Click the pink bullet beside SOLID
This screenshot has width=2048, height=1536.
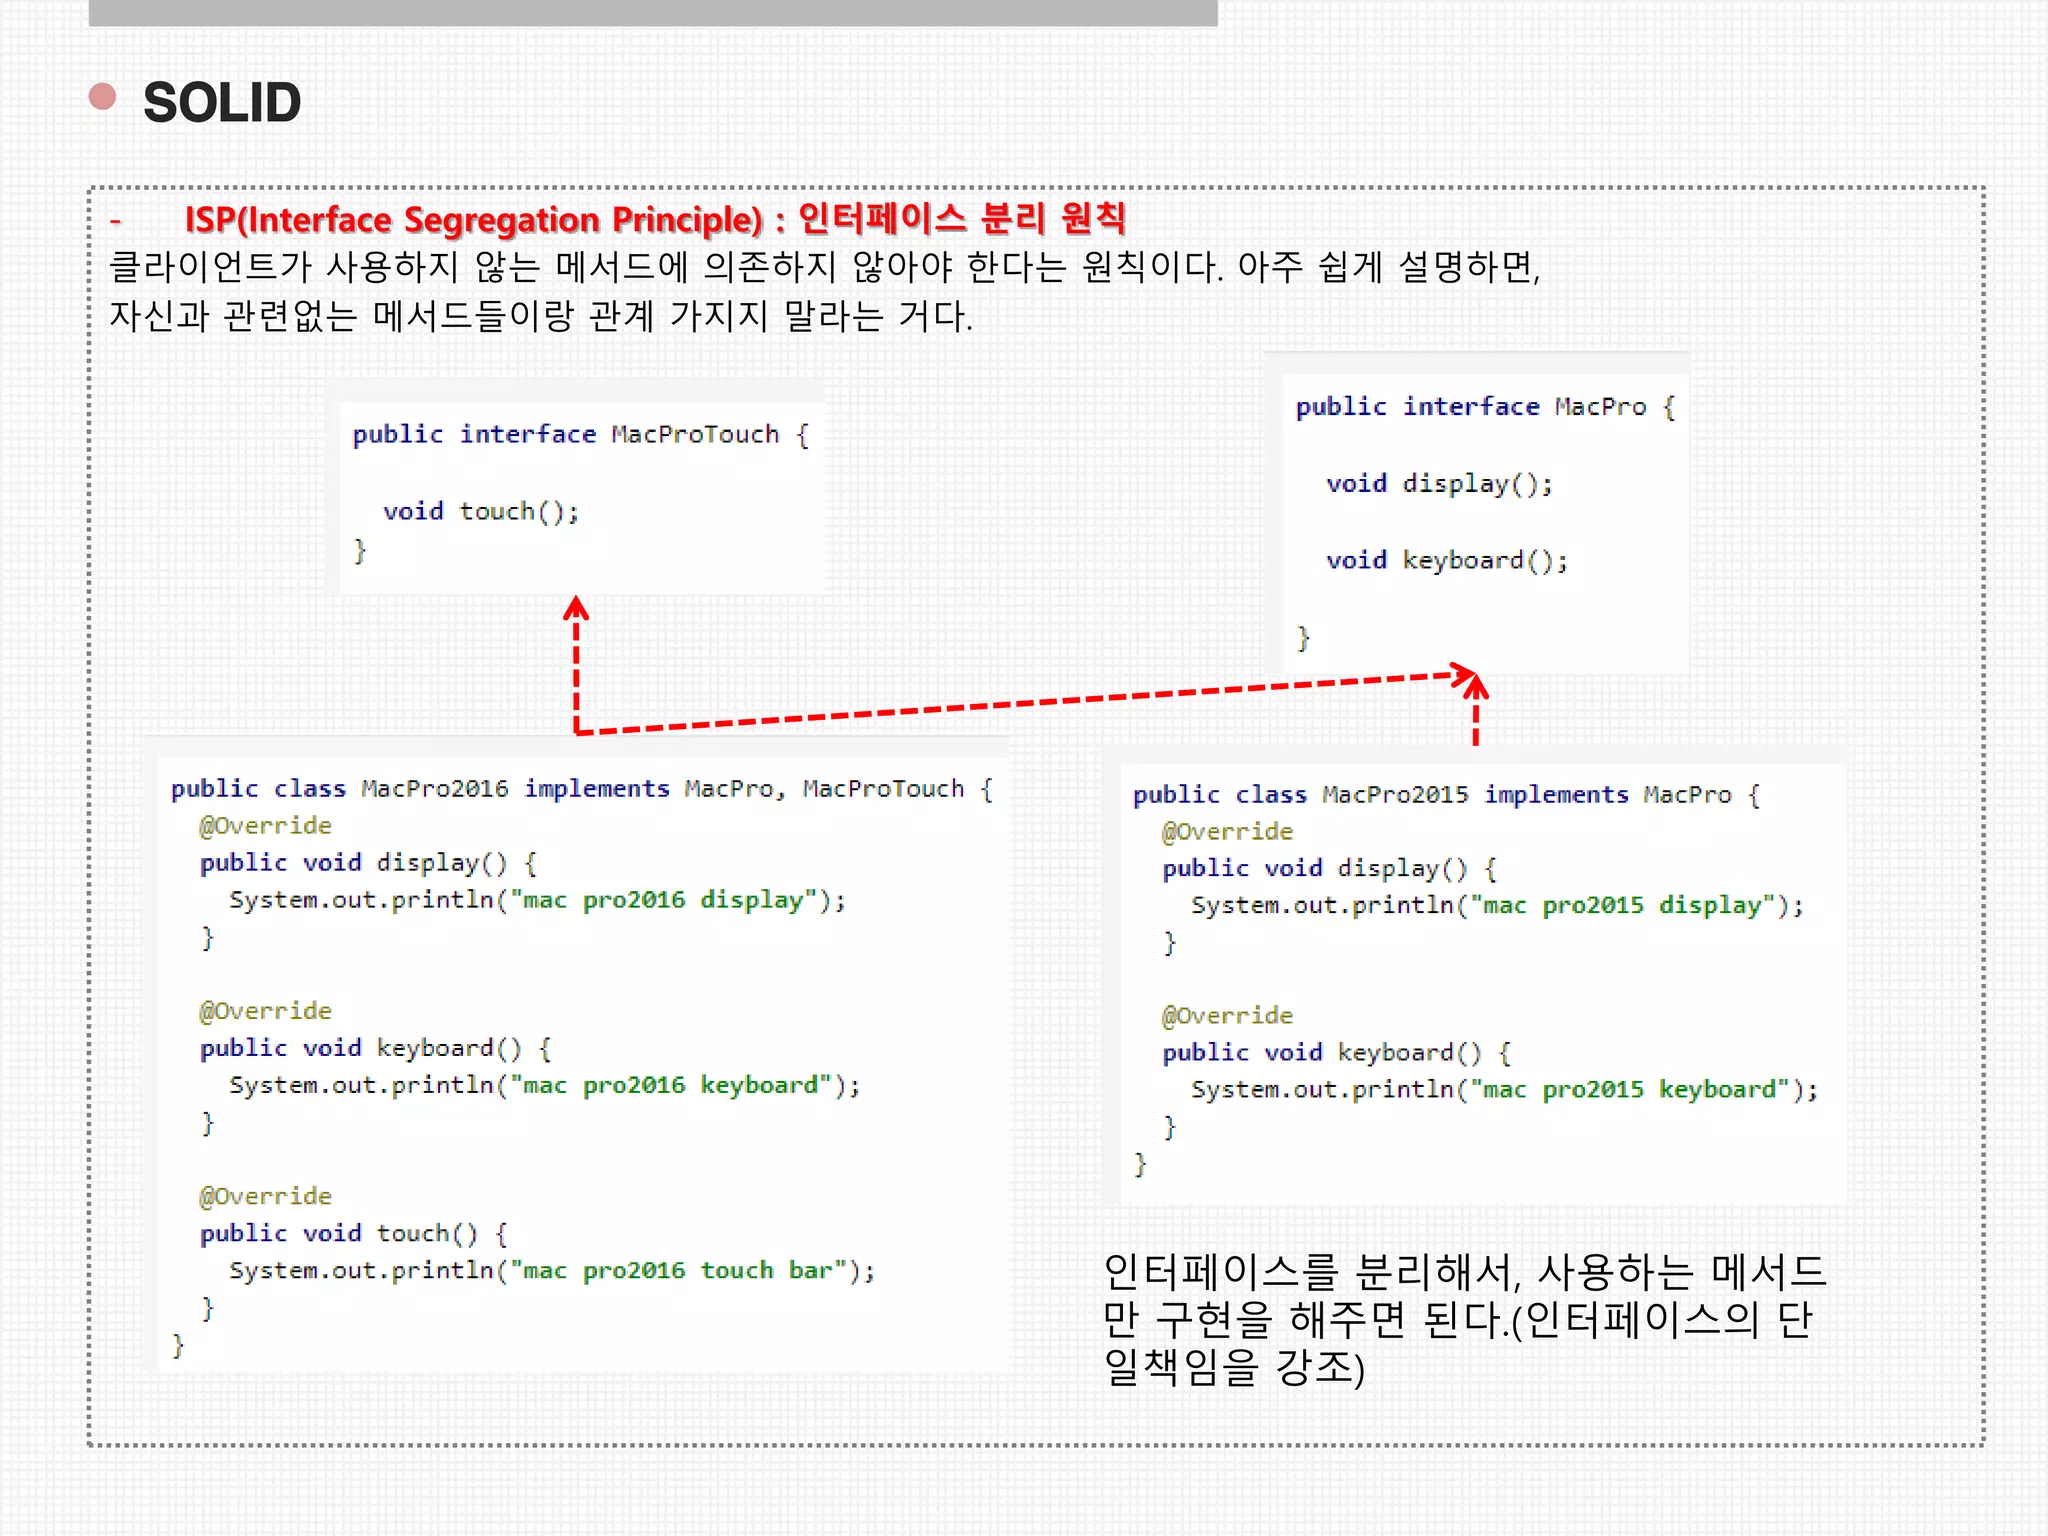point(102,96)
